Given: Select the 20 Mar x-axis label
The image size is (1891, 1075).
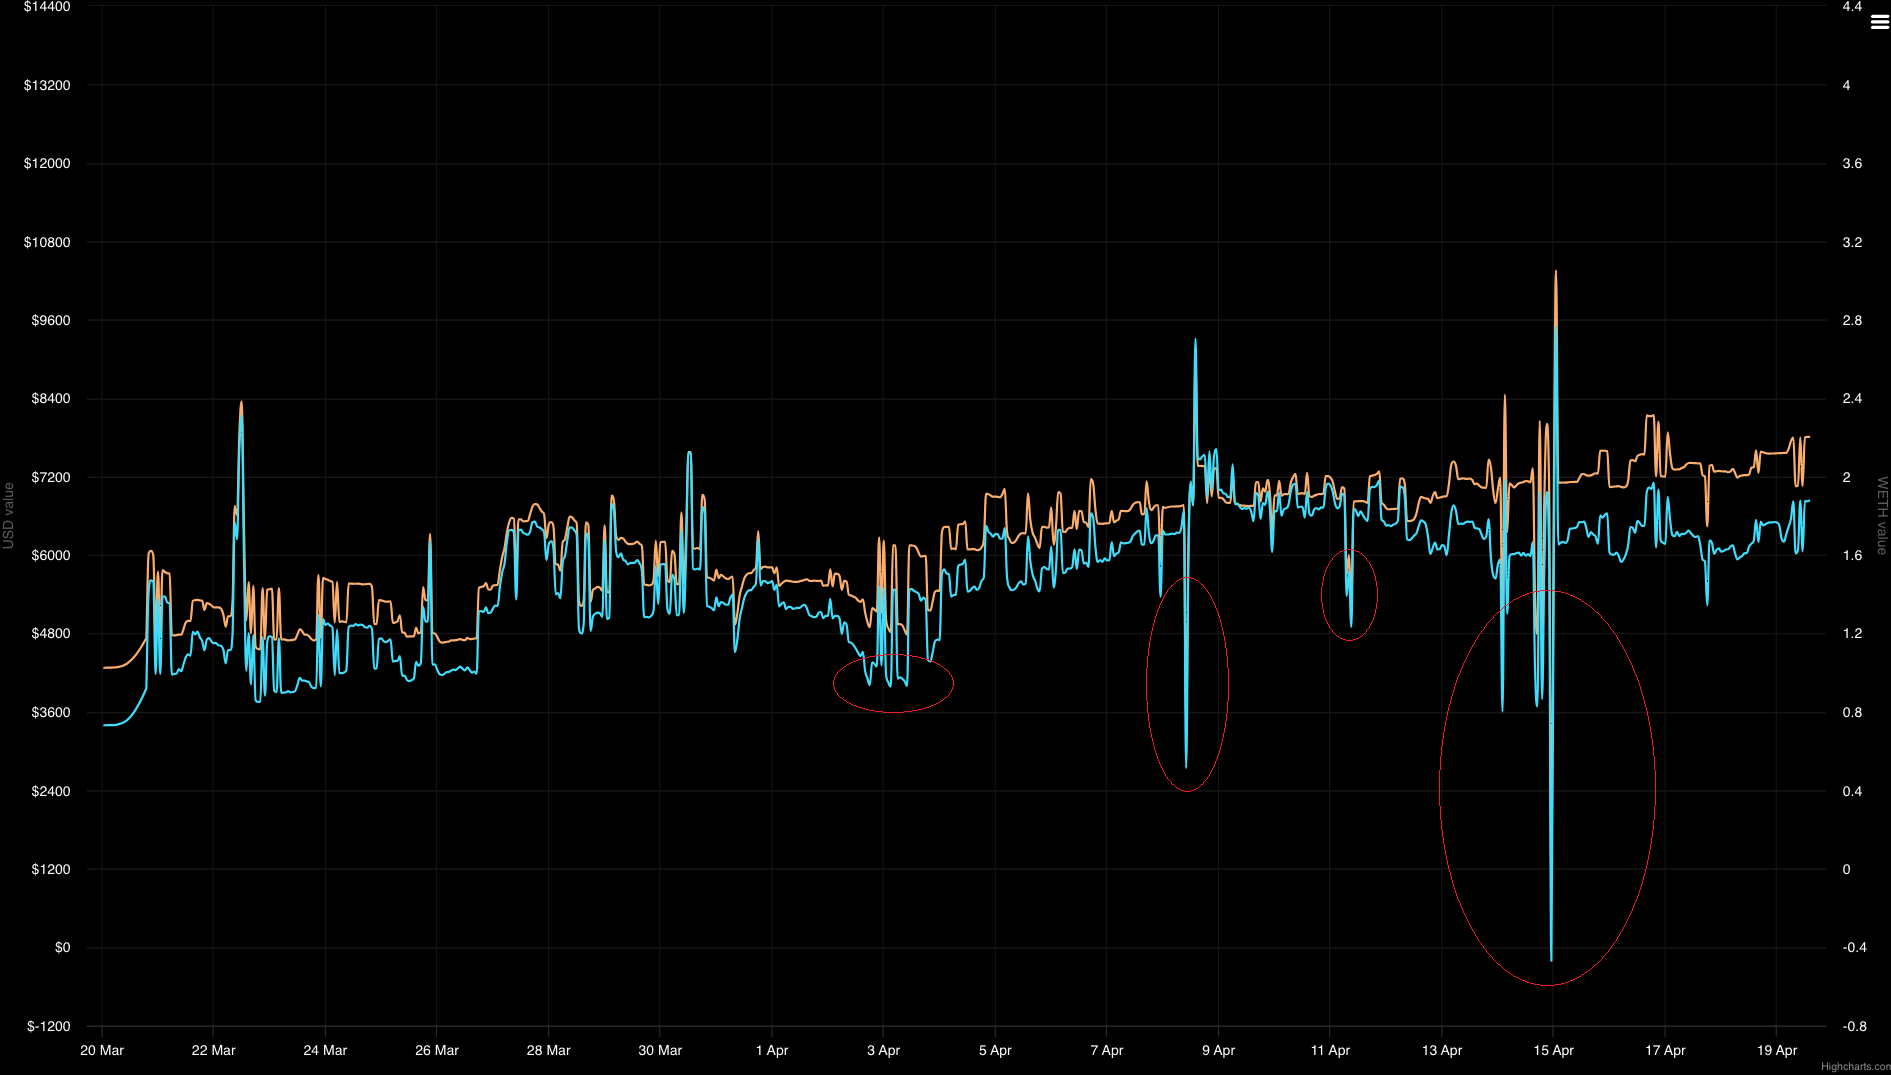Looking at the screenshot, I should [x=102, y=1050].
